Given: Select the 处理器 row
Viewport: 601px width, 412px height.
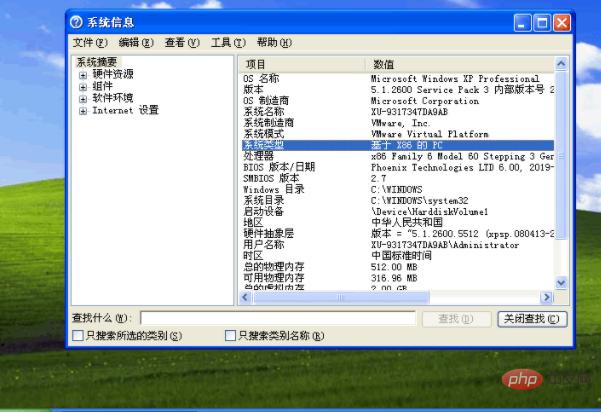Looking at the screenshot, I should point(398,156).
